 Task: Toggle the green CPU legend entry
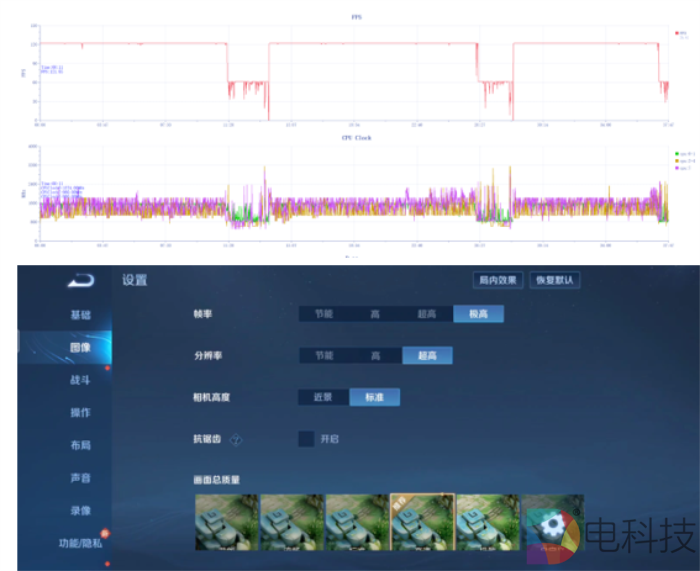[x=685, y=154]
